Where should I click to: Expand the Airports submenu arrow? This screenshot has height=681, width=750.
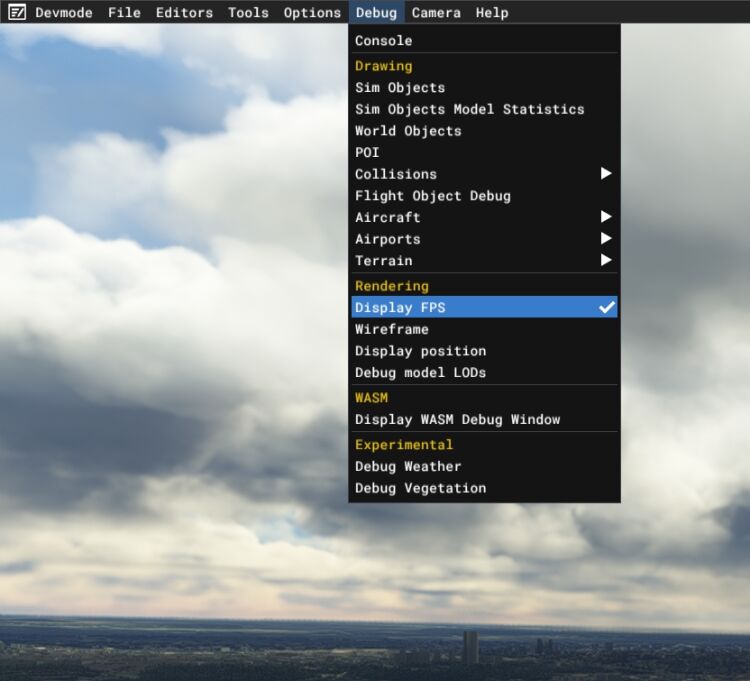tap(606, 239)
